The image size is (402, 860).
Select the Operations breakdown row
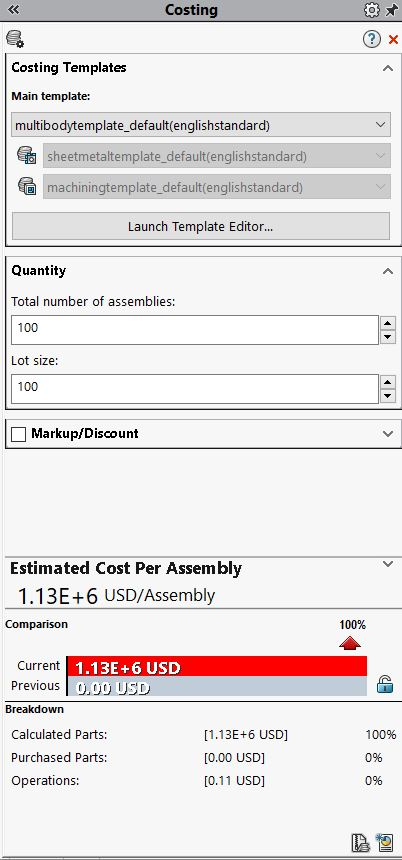(203, 780)
